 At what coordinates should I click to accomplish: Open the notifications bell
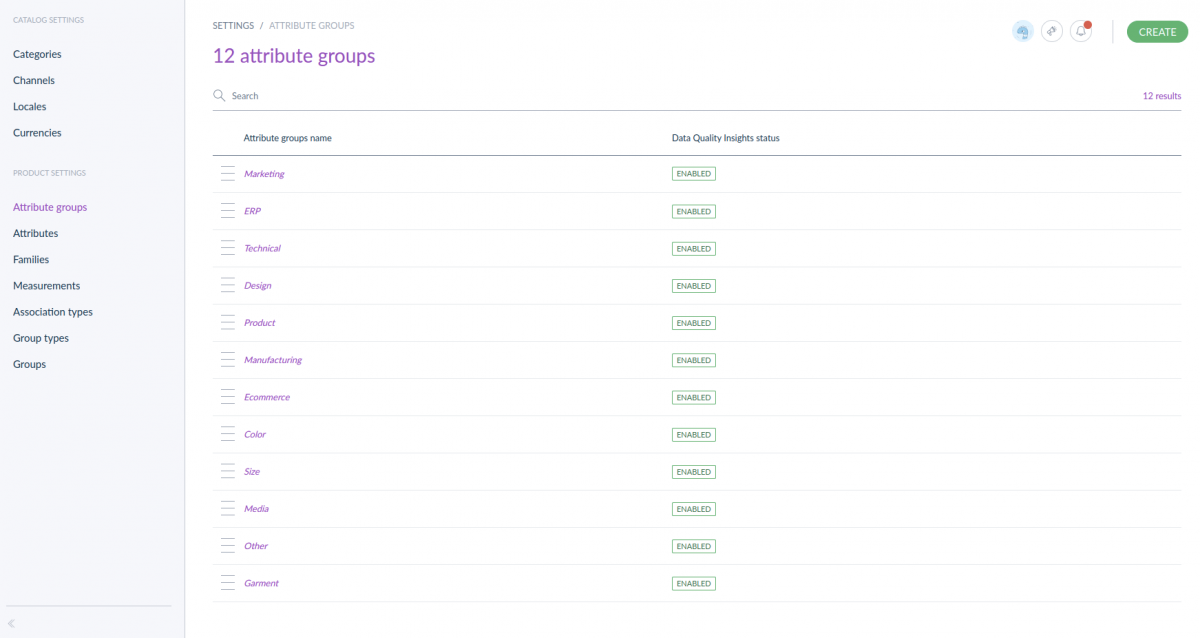(x=1081, y=32)
